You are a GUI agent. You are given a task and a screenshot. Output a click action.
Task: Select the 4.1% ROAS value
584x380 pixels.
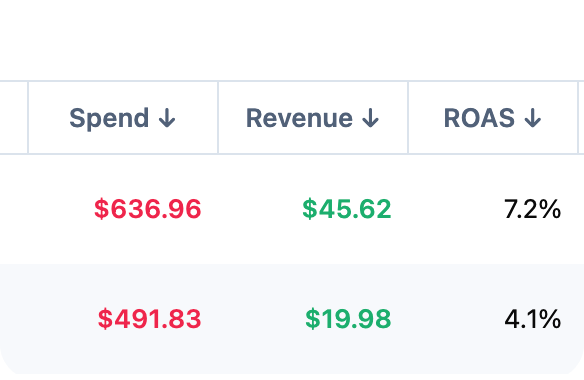coord(532,319)
